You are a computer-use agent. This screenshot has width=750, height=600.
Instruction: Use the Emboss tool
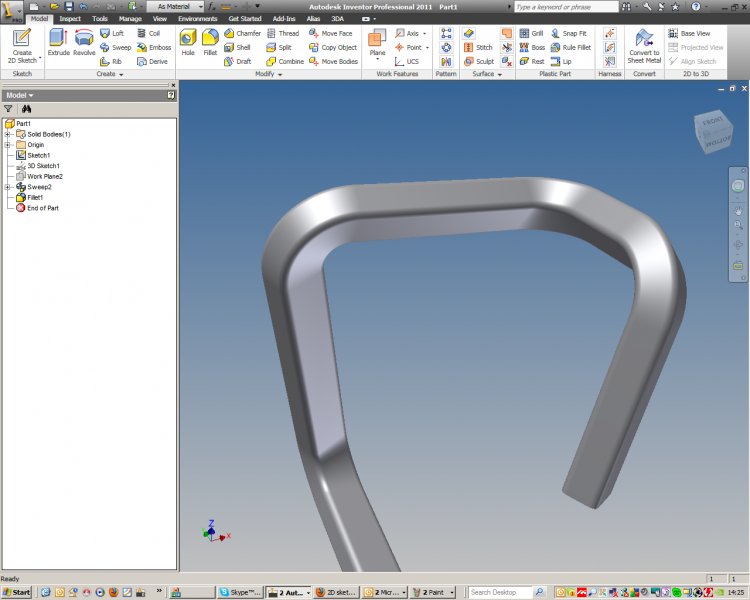pos(154,47)
